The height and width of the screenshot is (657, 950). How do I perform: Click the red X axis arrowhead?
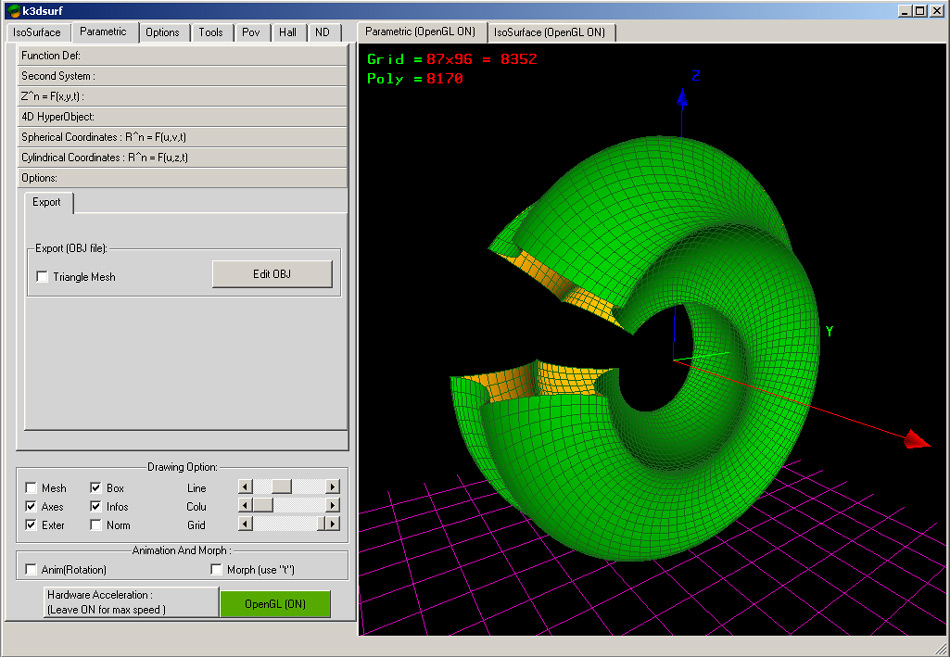pyautogui.click(x=917, y=439)
